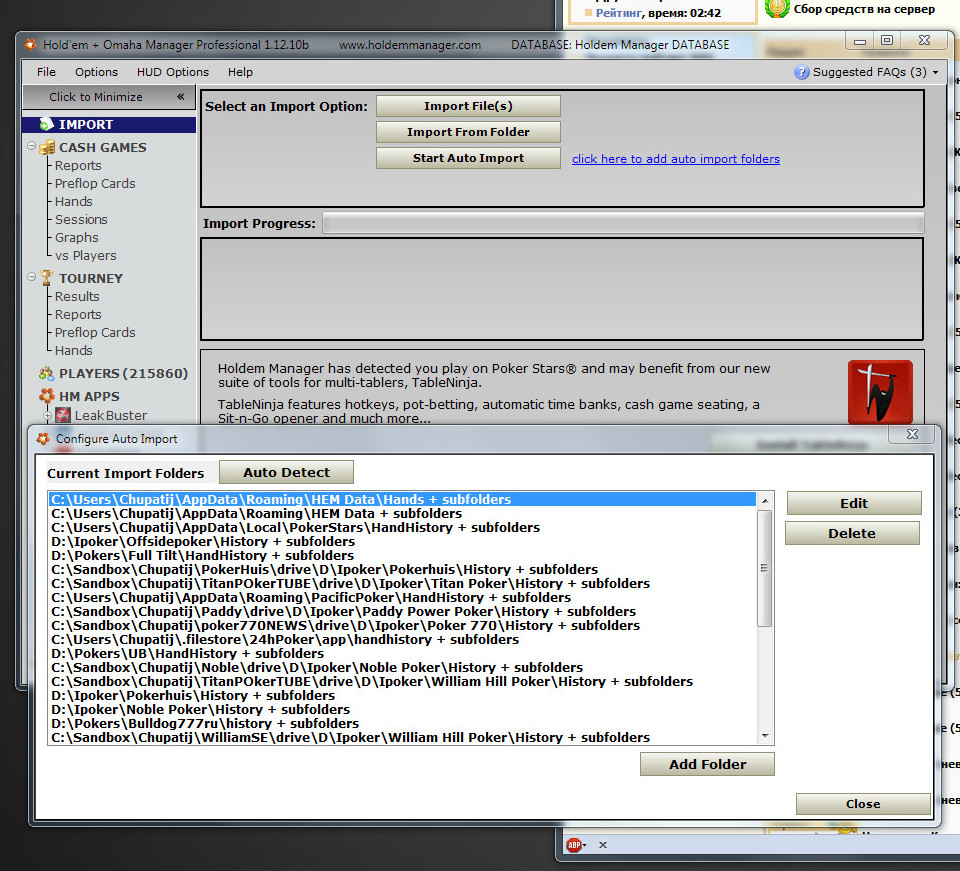Screen dimensions: 960x871
Task: Click the Configure Auto Import dialog title icon
Action: tap(43, 439)
